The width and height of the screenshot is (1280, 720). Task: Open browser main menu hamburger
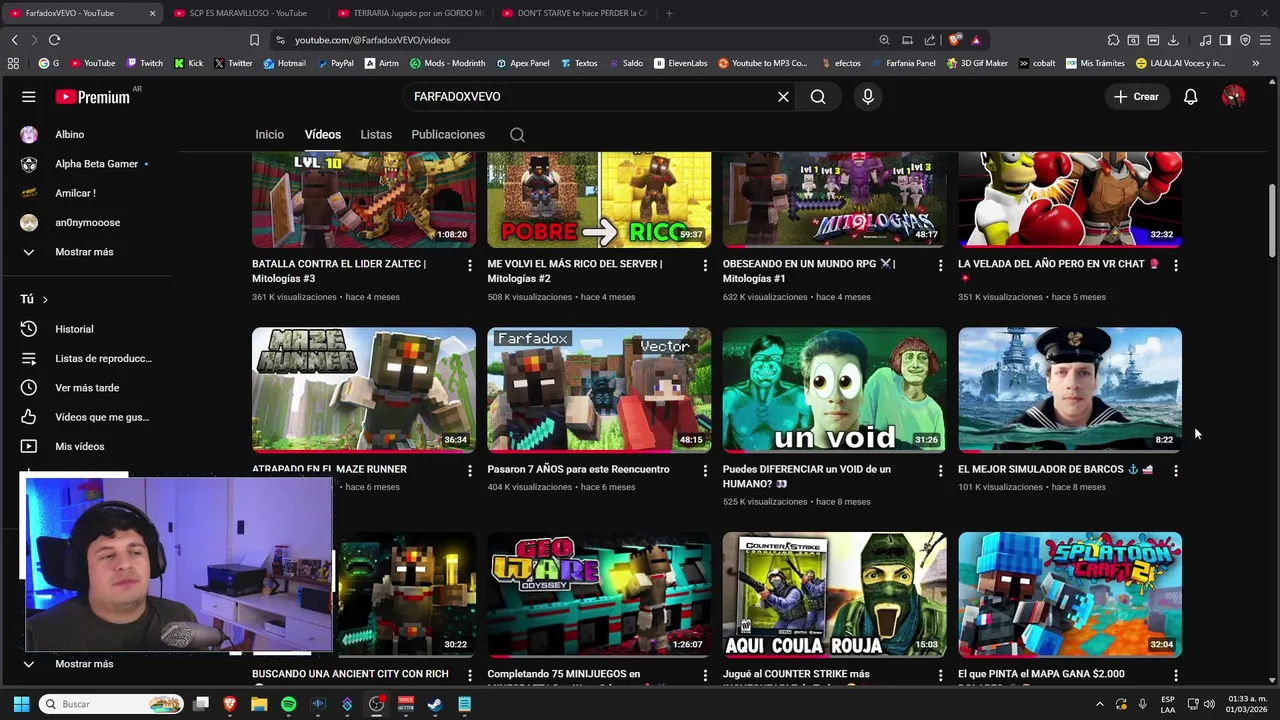(x=1265, y=40)
